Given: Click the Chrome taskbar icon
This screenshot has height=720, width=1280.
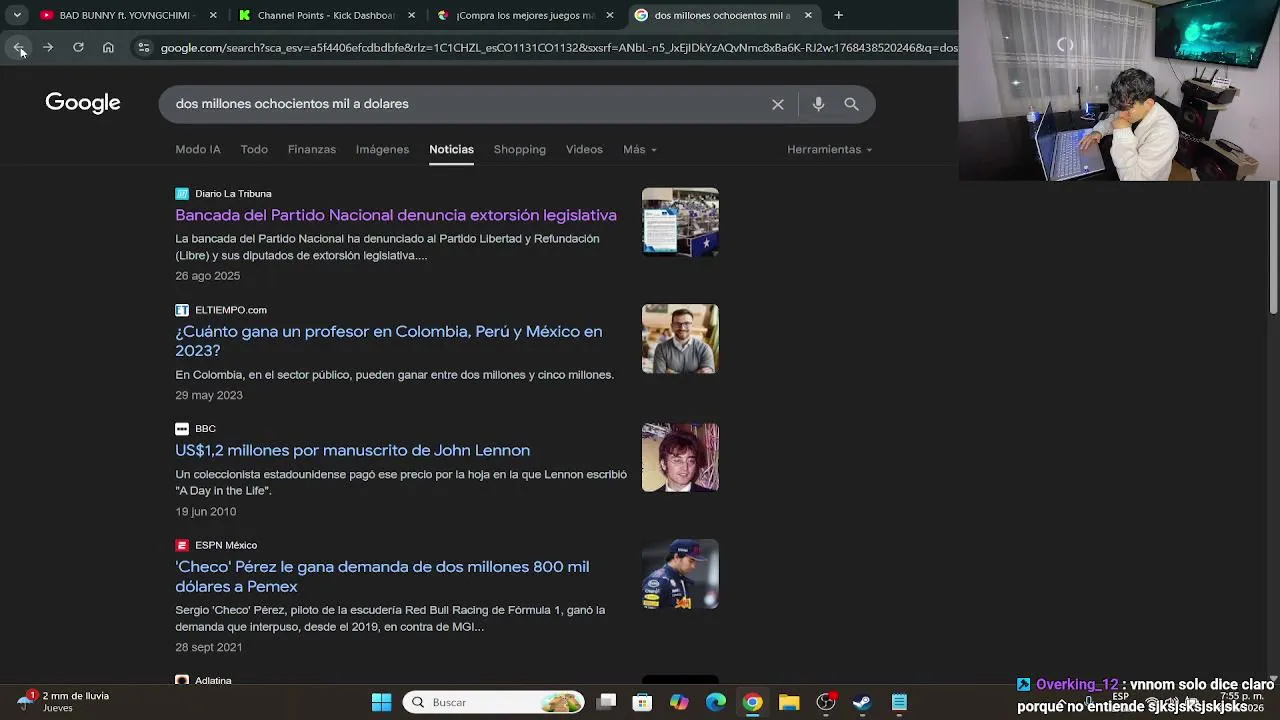Looking at the screenshot, I should (753, 702).
